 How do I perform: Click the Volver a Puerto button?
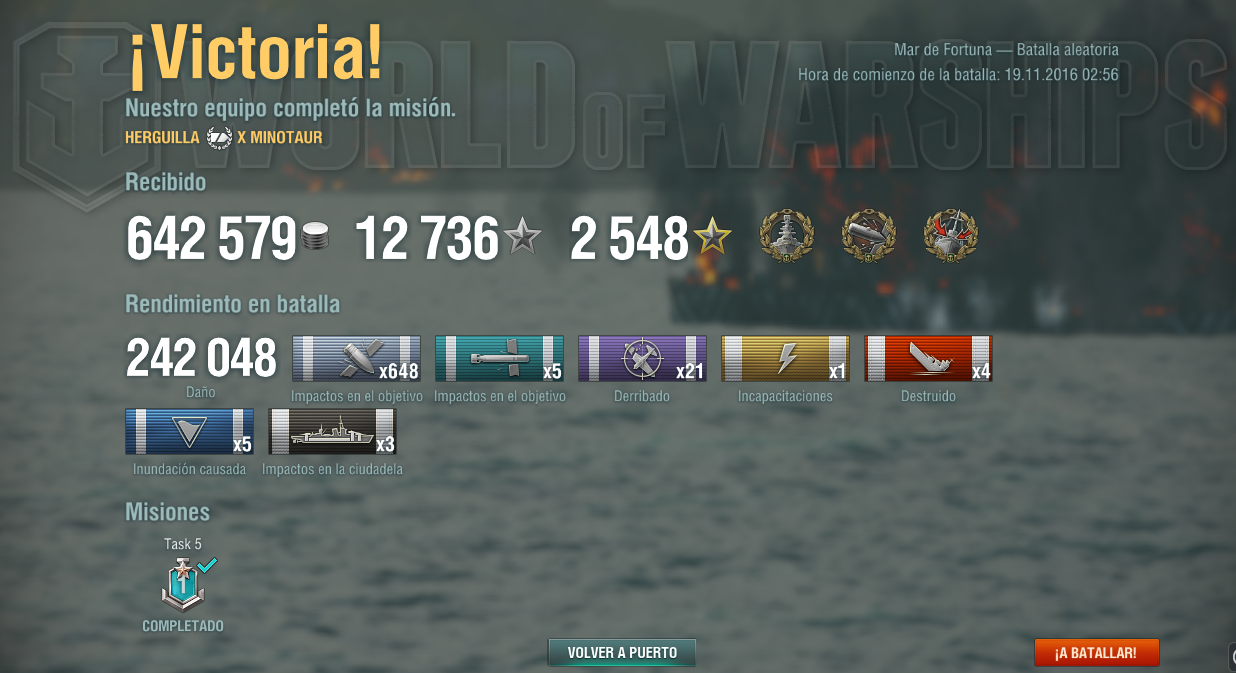pos(622,653)
